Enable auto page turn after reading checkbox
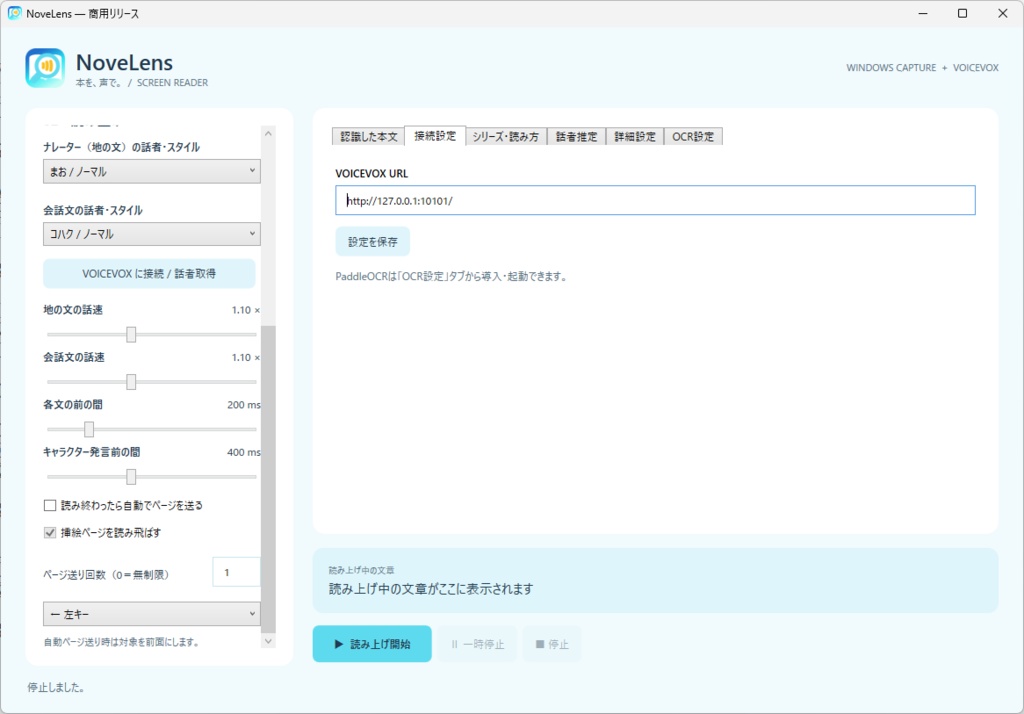 point(50,506)
